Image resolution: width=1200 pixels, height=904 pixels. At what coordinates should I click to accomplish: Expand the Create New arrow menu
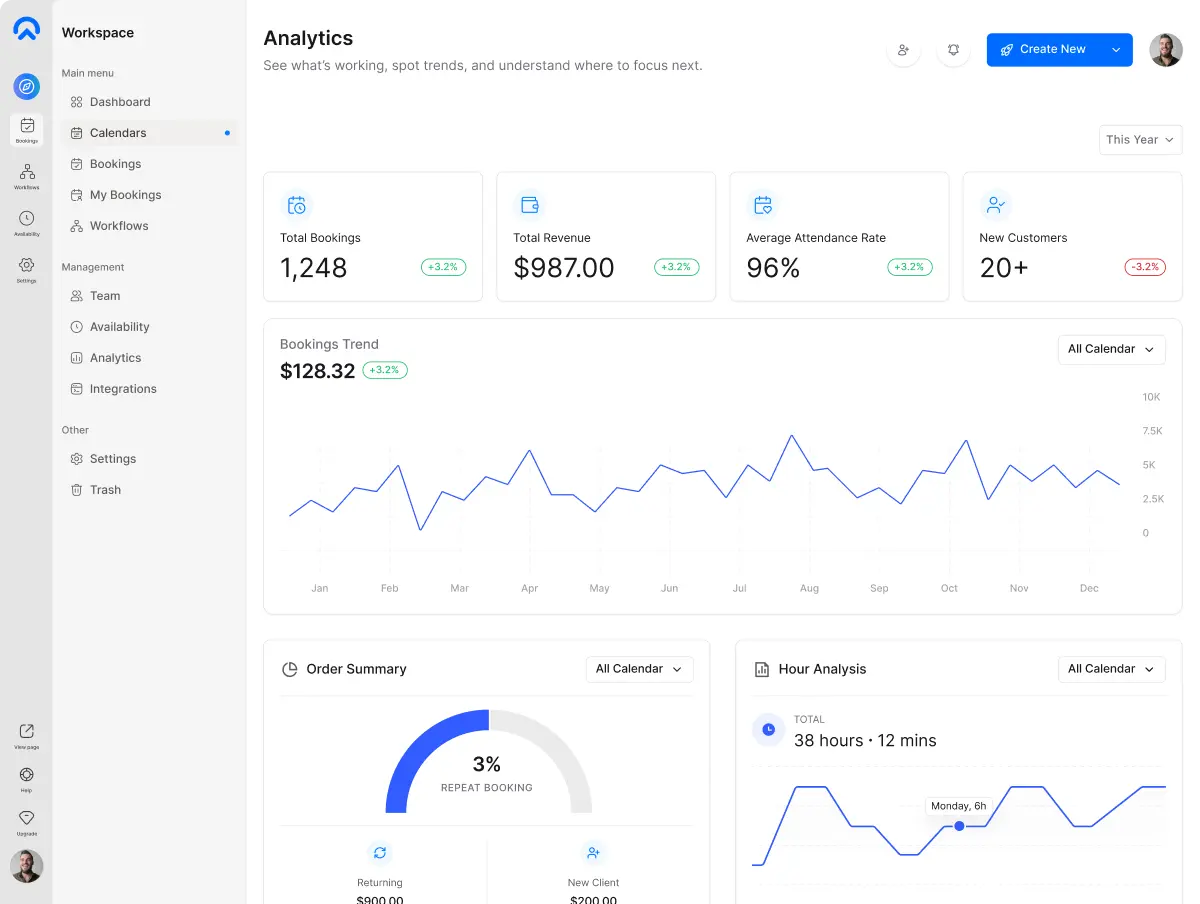point(1116,50)
